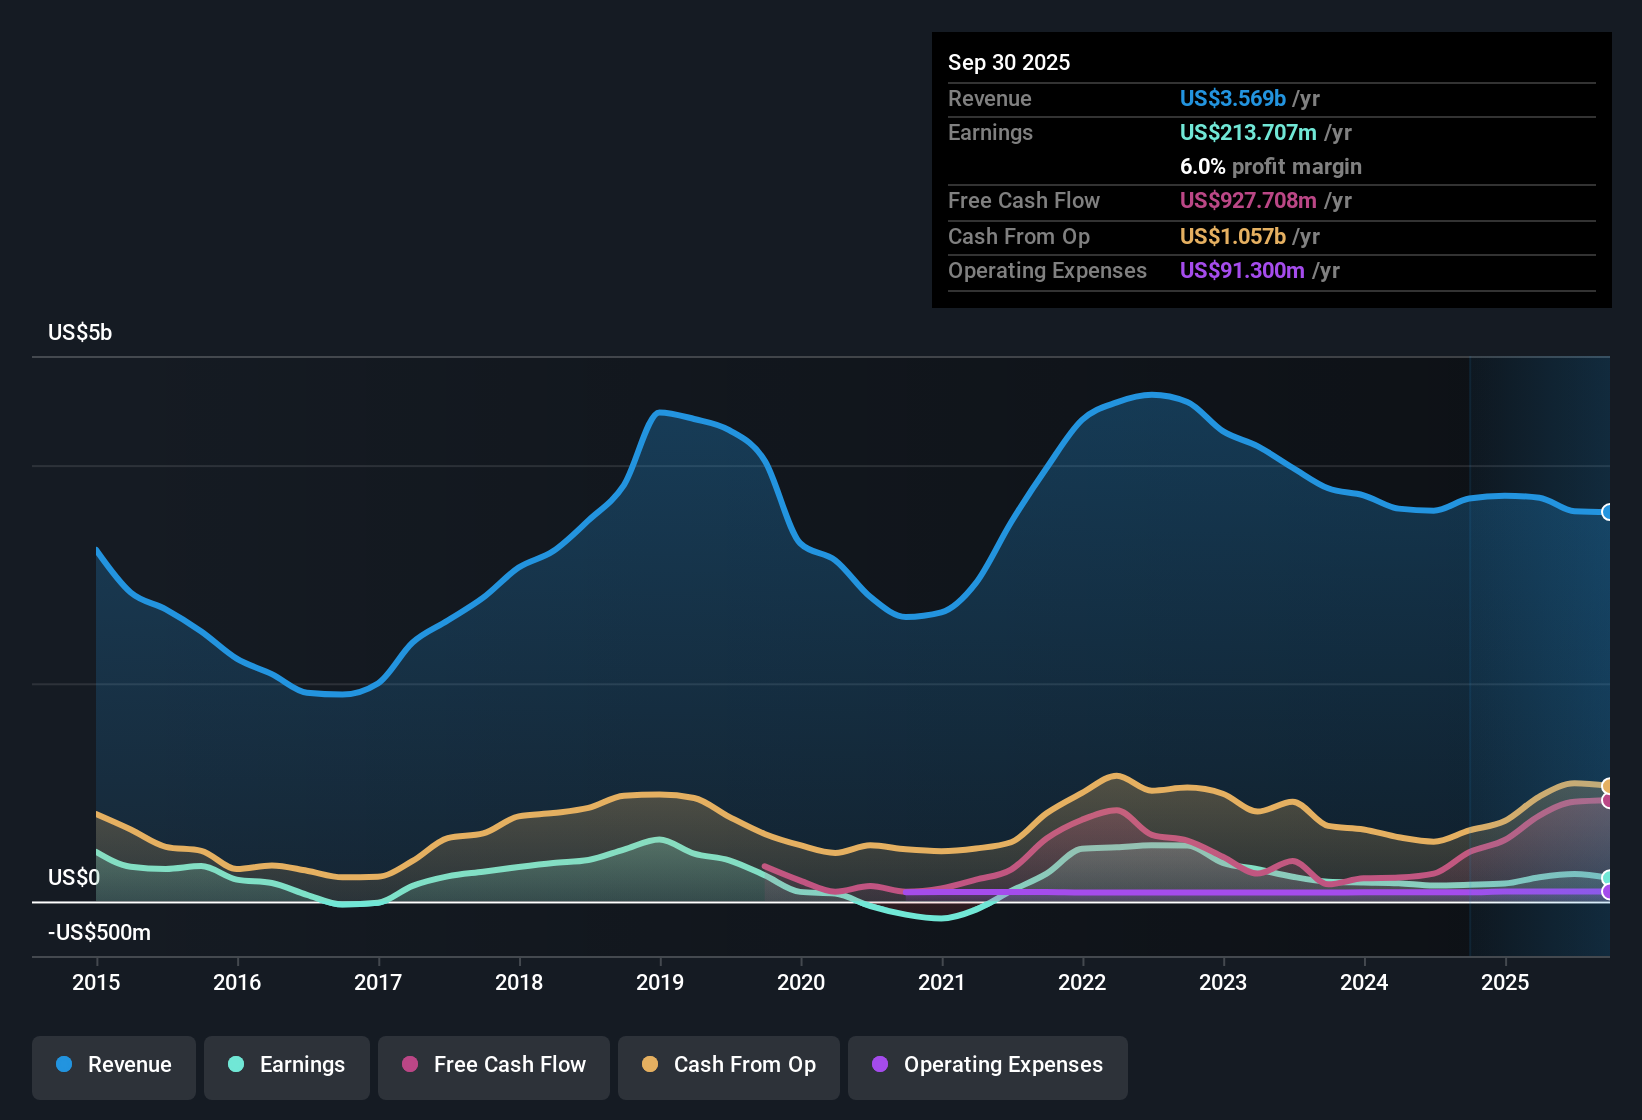
Task: Expand the Free Cash Flow legend item
Action: pos(493,1065)
